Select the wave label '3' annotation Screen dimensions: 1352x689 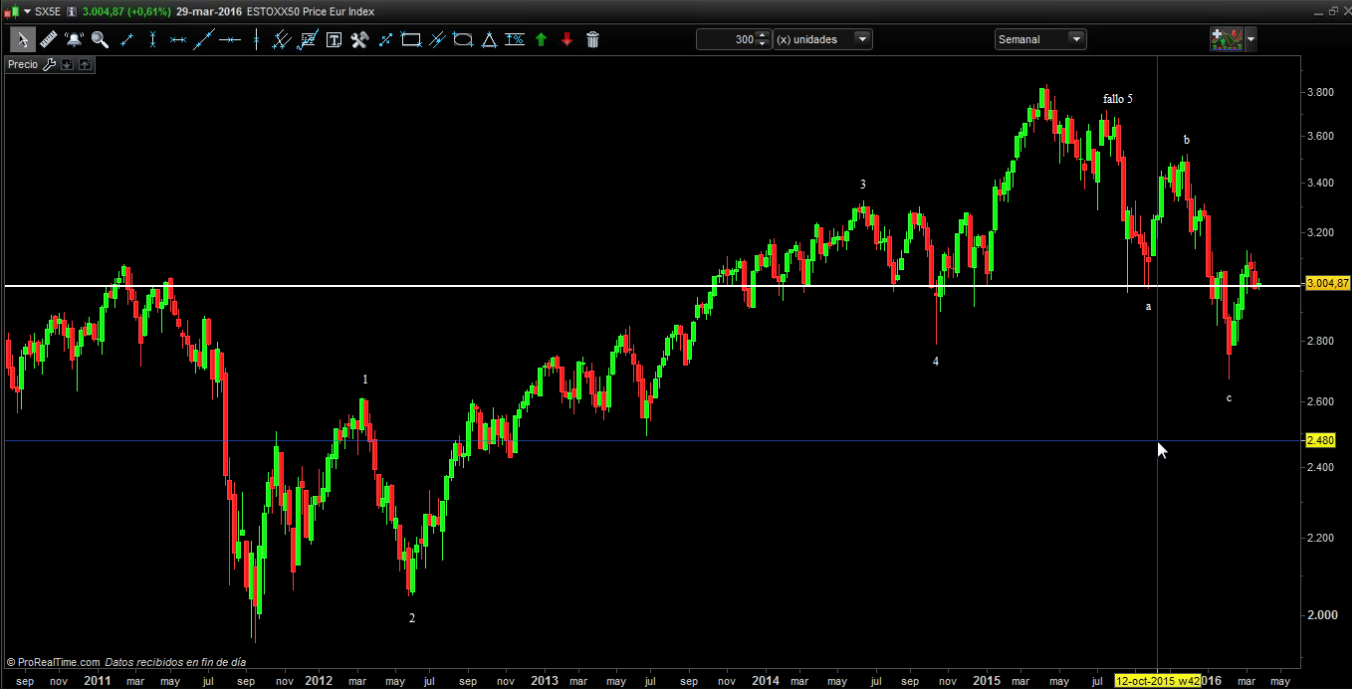click(863, 185)
